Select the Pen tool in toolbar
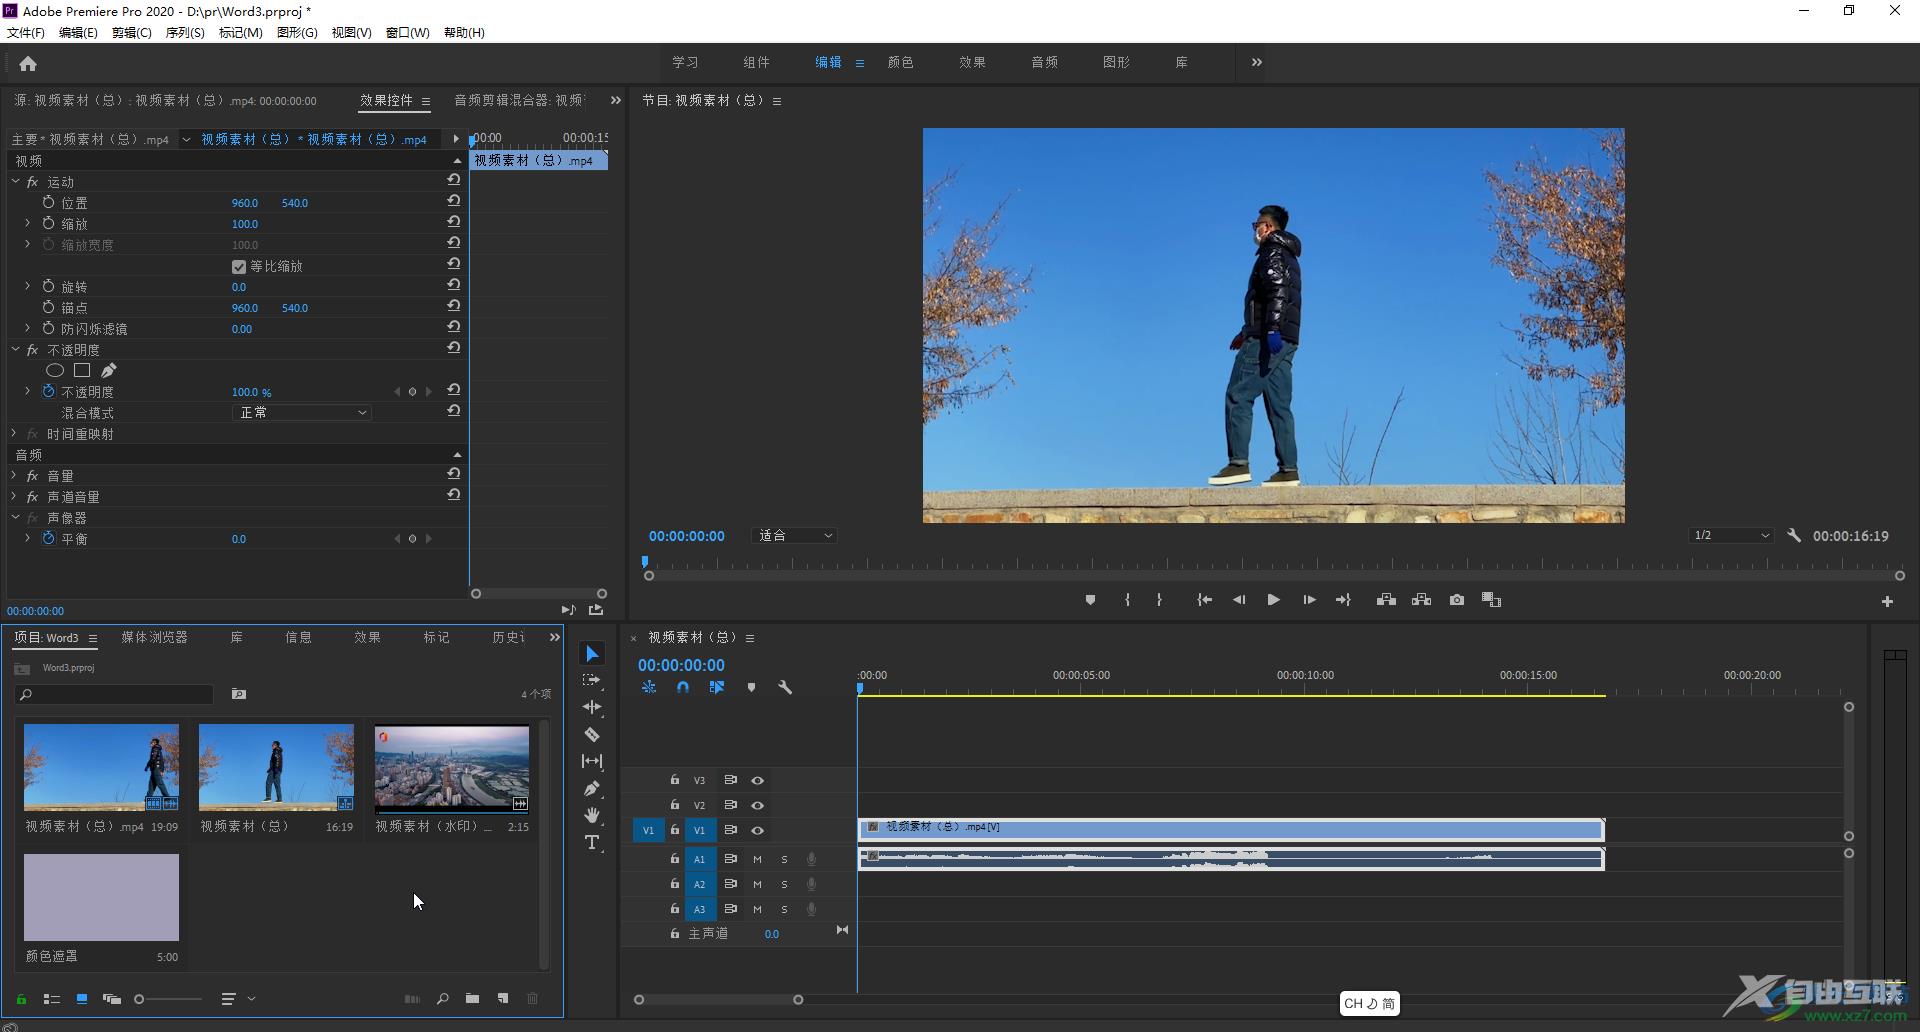1920x1032 pixels. pyautogui.click(x=592, y=788)
